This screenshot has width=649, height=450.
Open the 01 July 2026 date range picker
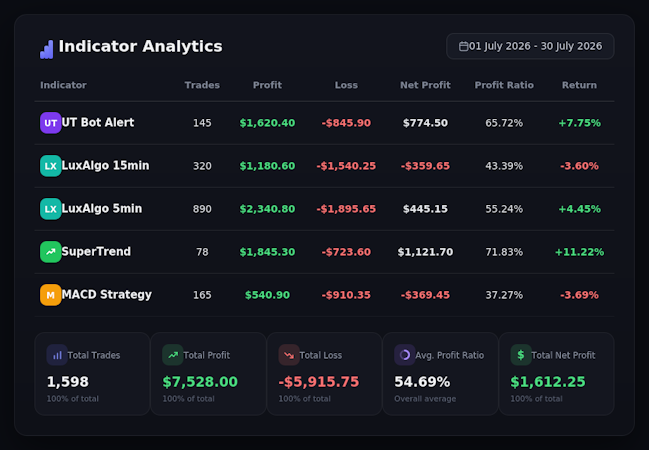point(530,46)
